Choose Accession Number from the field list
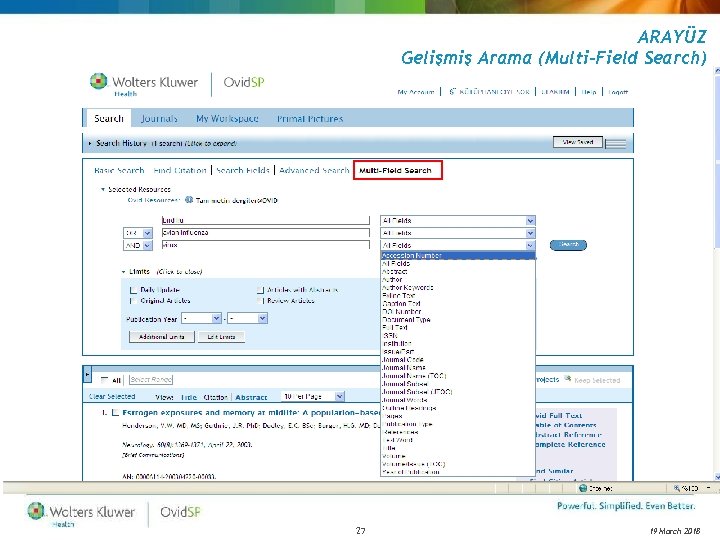Image resolution: width=720 pixels, height=540 pixels. pyautogui.click(x=458, y=255)
